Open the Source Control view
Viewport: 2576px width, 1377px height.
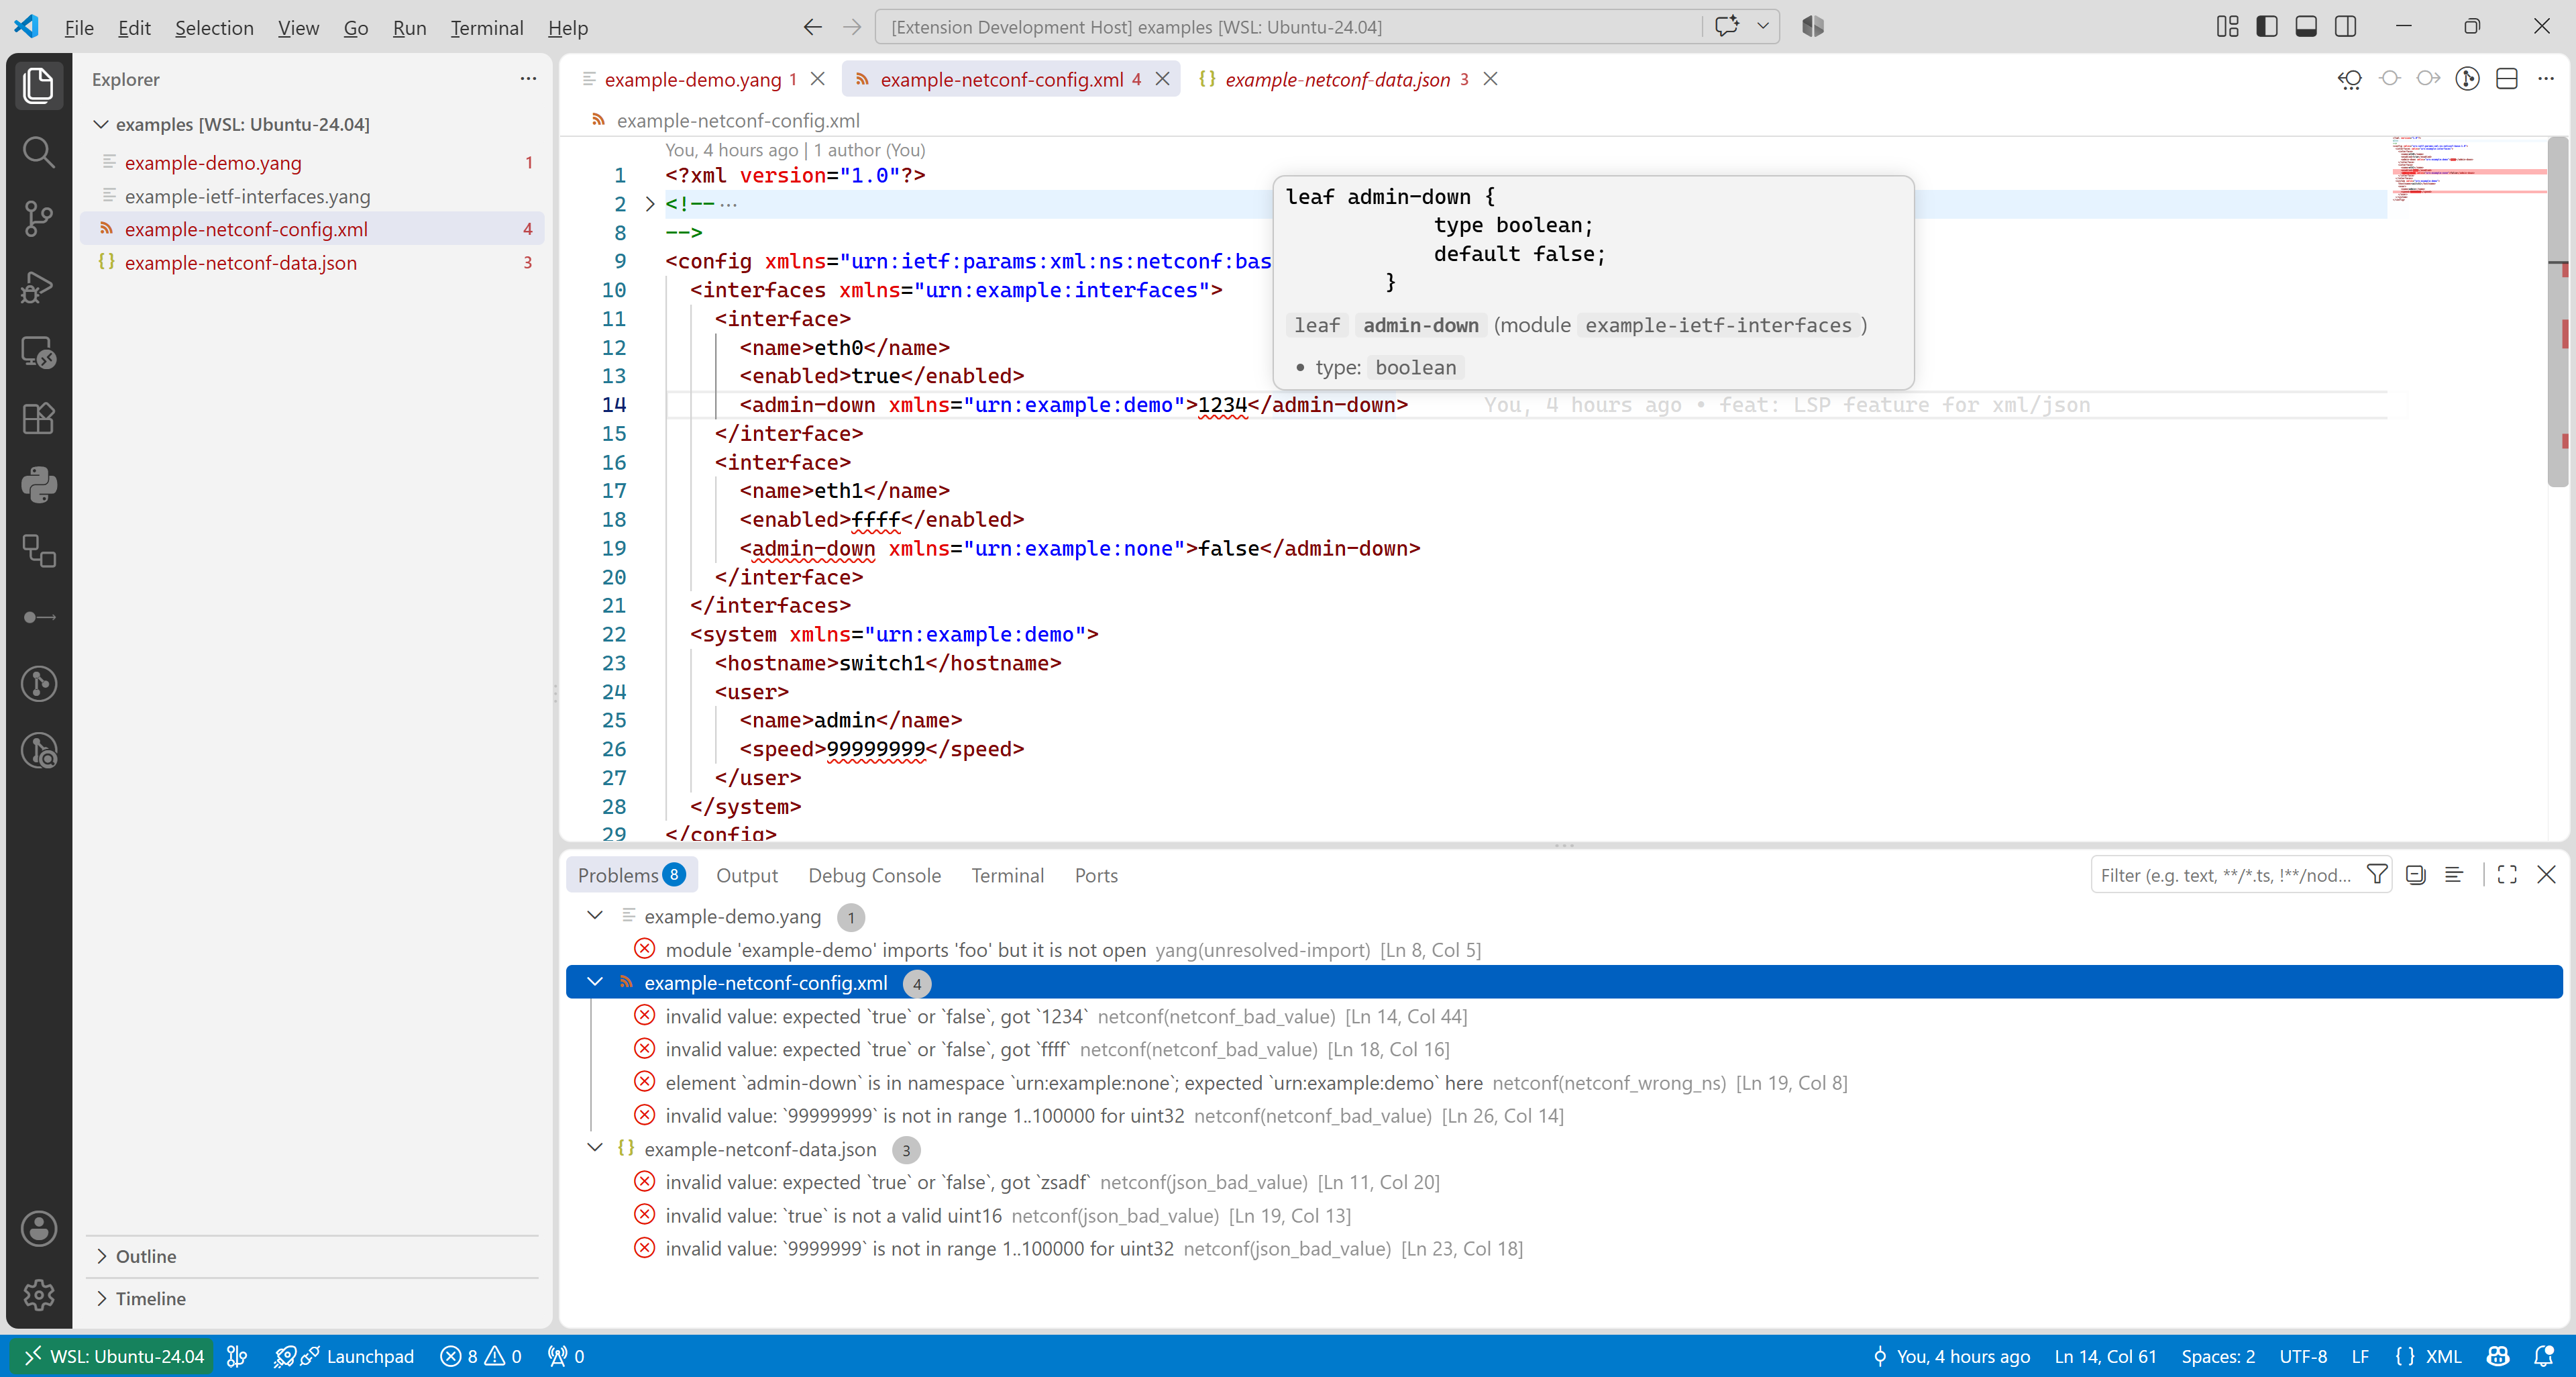click(38, 218)
